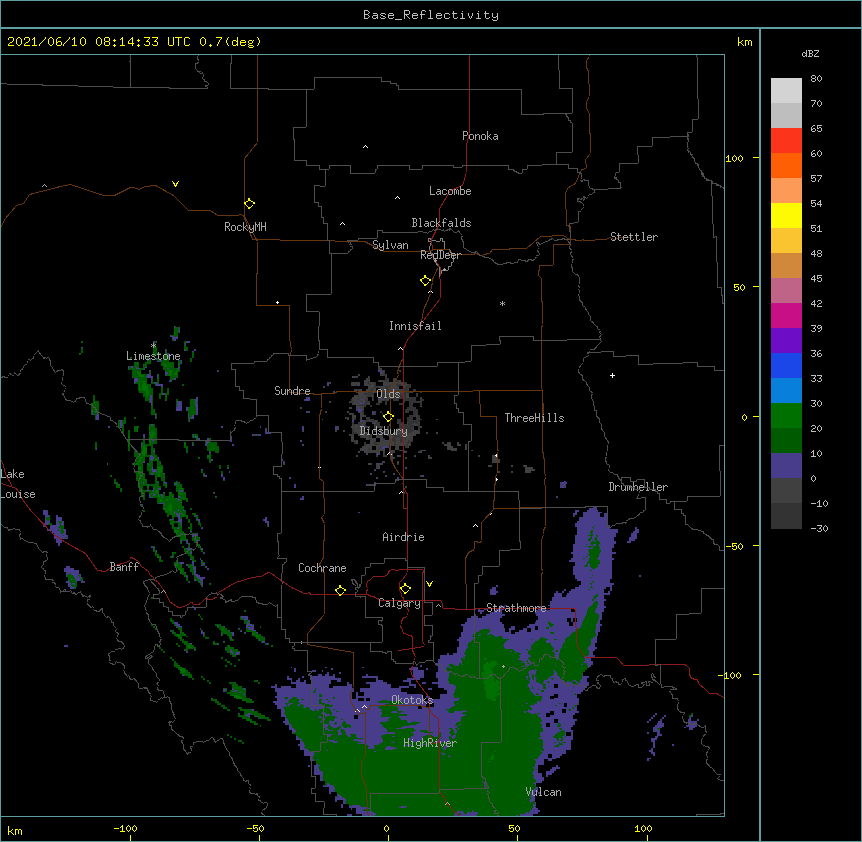Click the Cochrane city label

pyautogui.click(x=322, y=568)
